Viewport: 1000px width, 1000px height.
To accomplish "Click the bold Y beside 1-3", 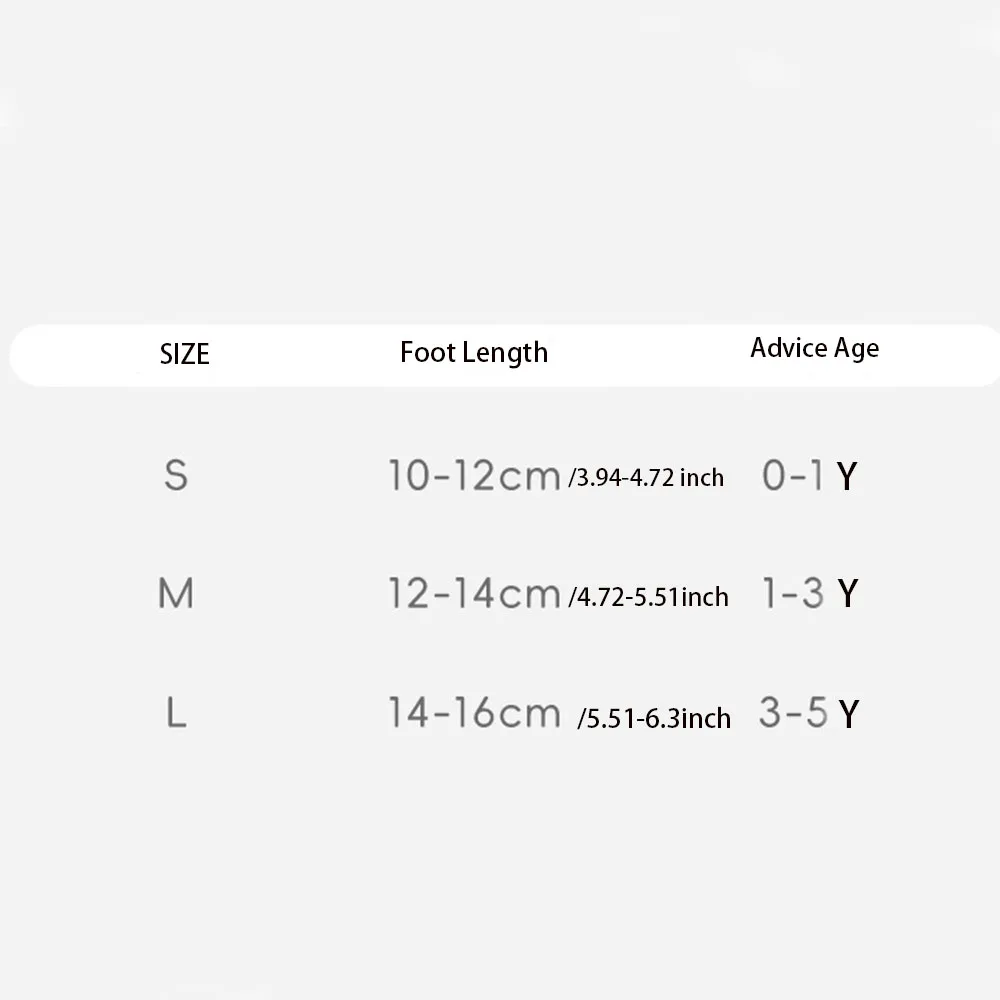I will point(847,595).
